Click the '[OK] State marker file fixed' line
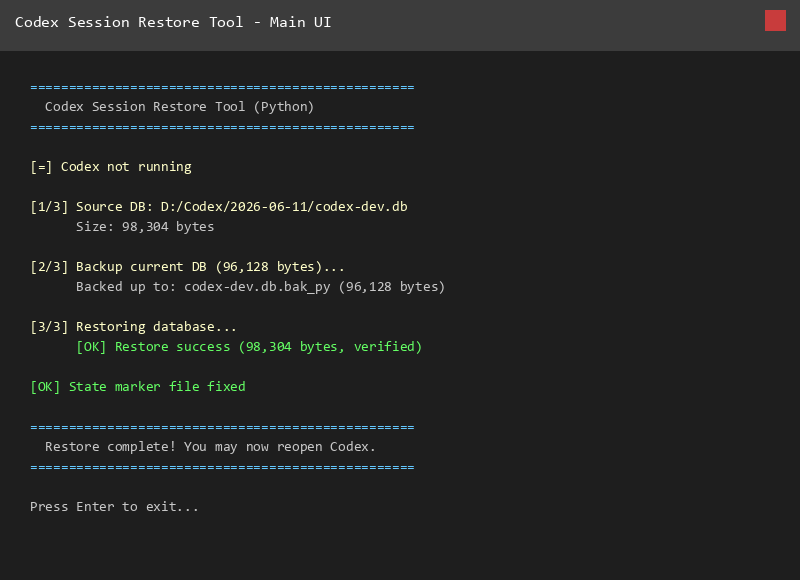Image resolution: width=800 pixels, height=580 pixels. click(x=138, y=387)
